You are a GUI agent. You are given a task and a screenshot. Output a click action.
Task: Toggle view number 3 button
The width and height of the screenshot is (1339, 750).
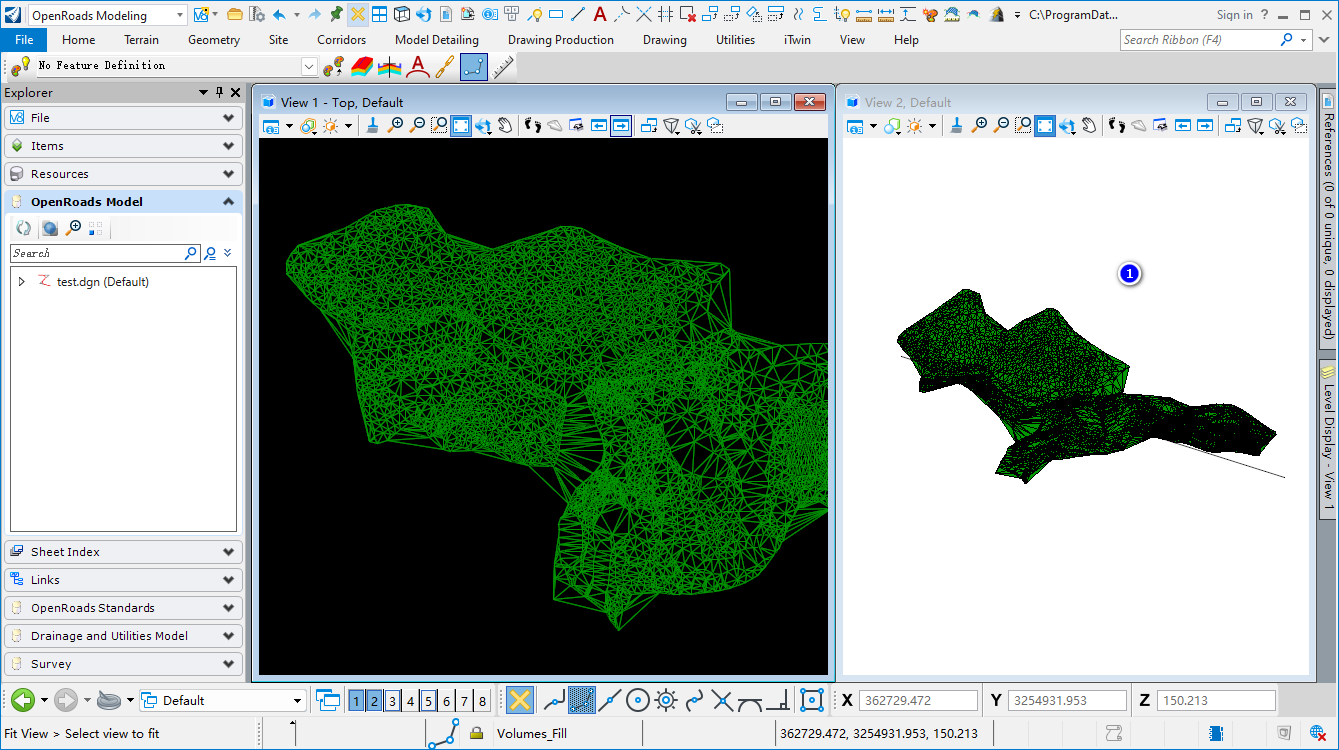(393, 701)
